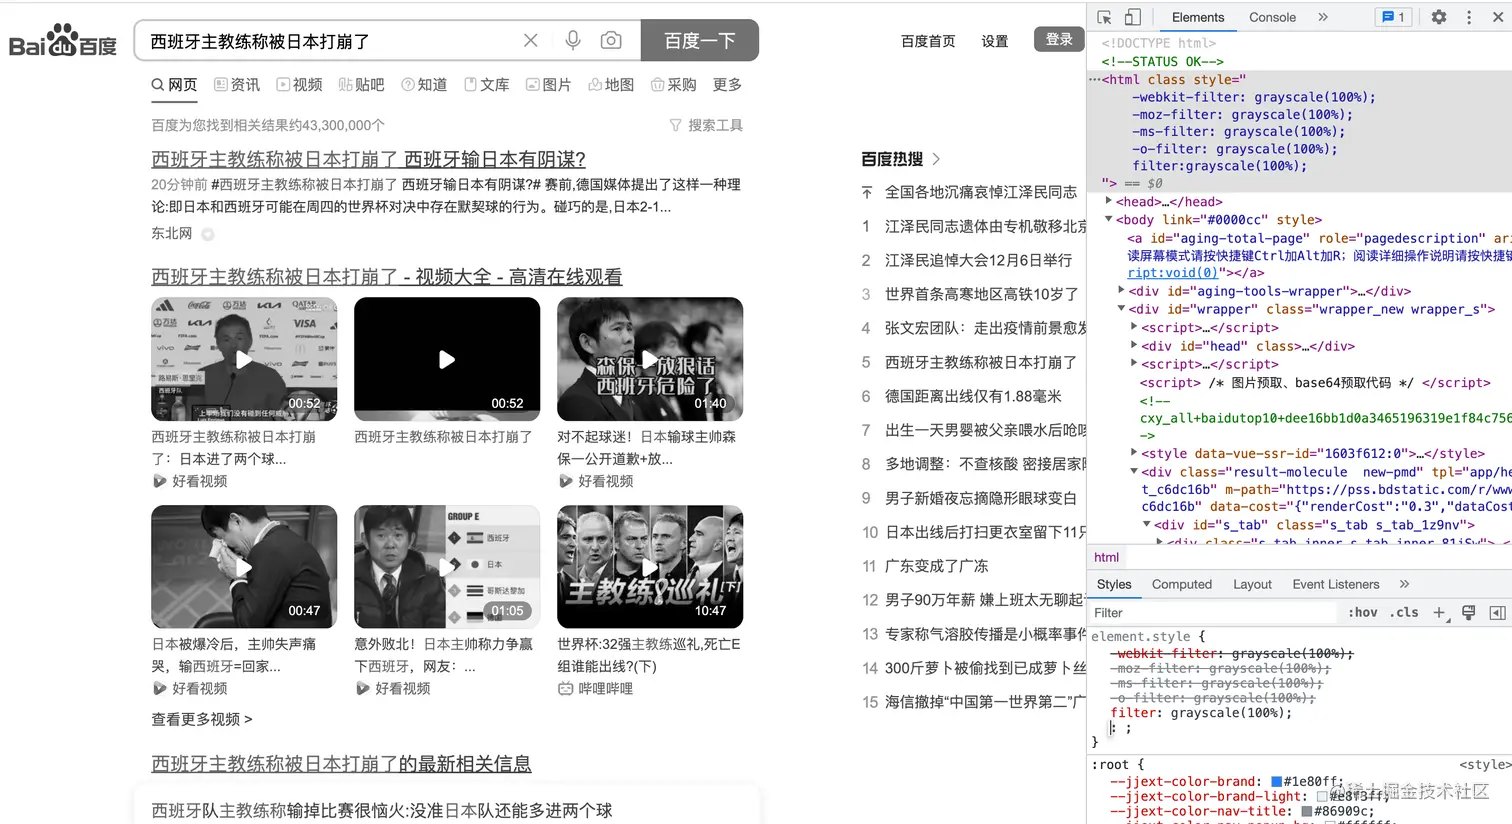The image size is (1512, 824).
Task: Switch to the Console tab
Action: click(x=1272, y=17)
